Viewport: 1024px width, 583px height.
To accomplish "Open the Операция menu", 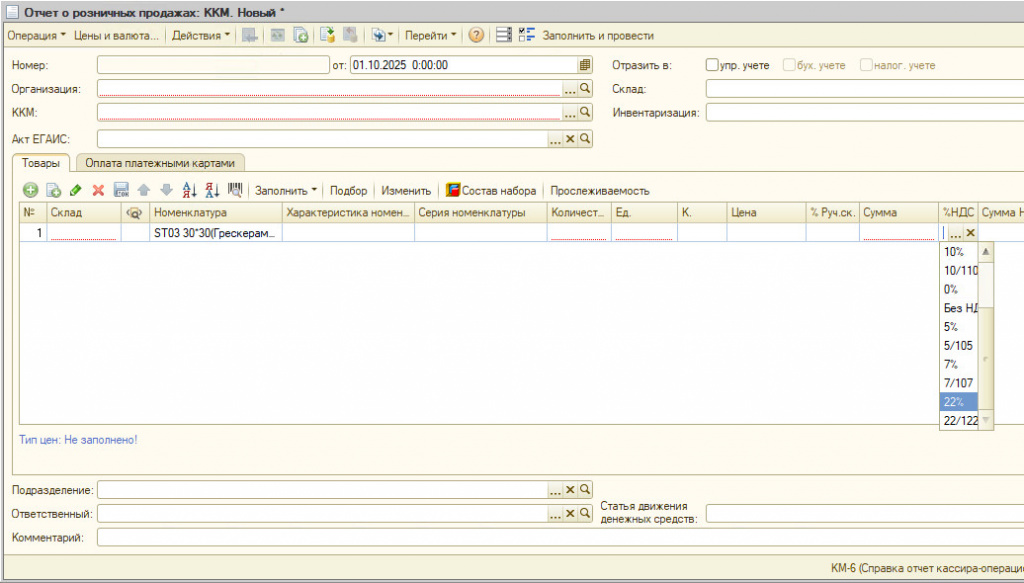I will [x=36, y=35].
